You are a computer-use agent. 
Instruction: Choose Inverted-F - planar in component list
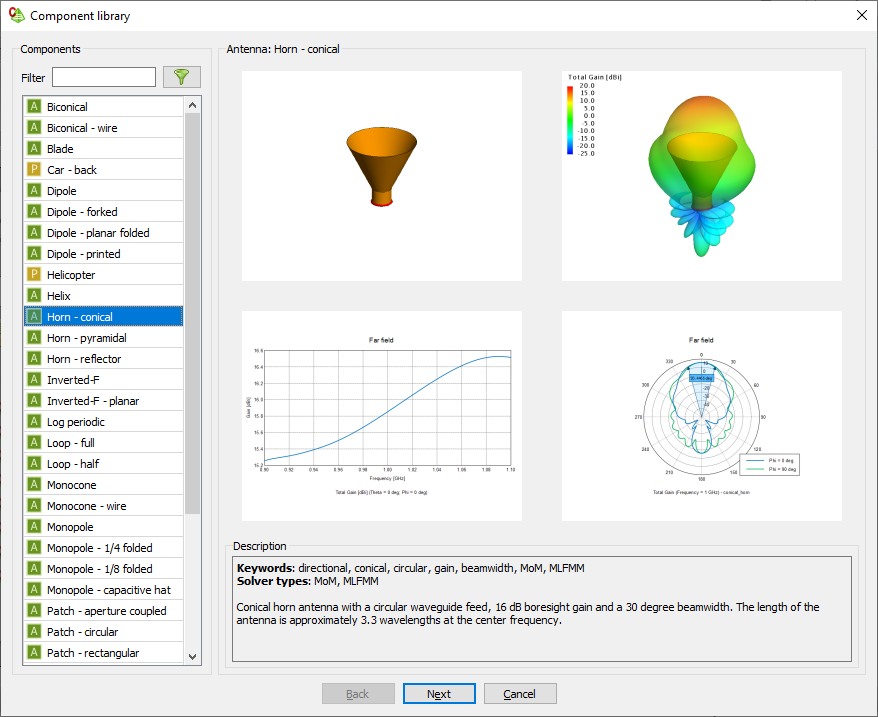coord(93,401)
